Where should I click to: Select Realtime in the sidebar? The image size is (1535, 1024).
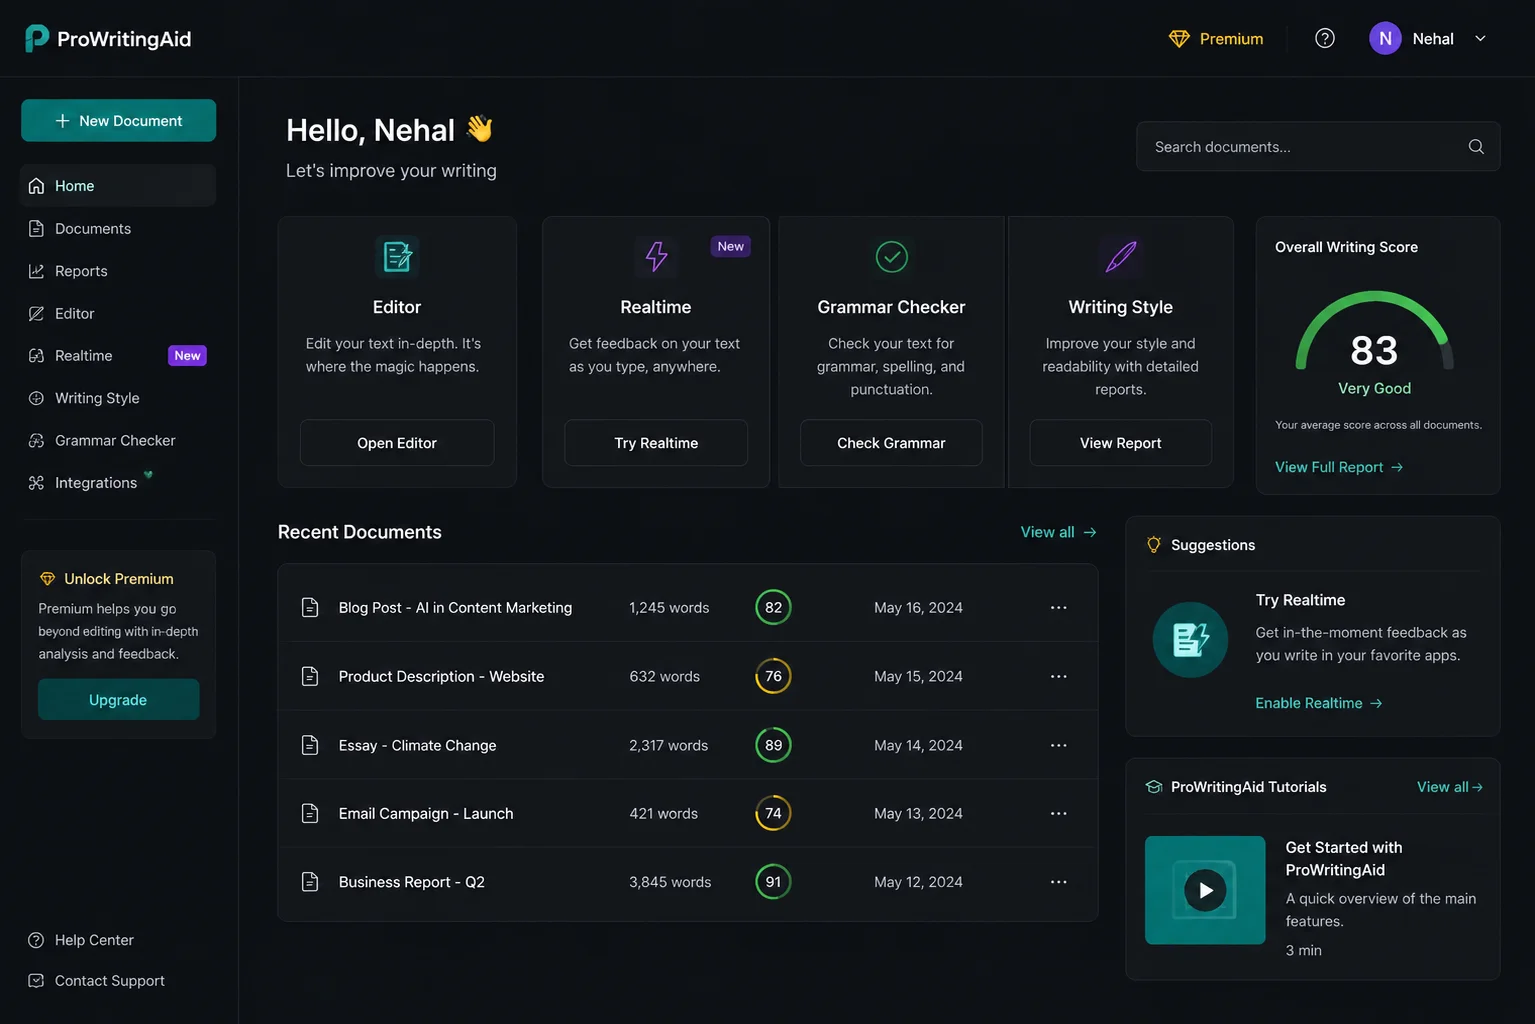coord(118,356)
